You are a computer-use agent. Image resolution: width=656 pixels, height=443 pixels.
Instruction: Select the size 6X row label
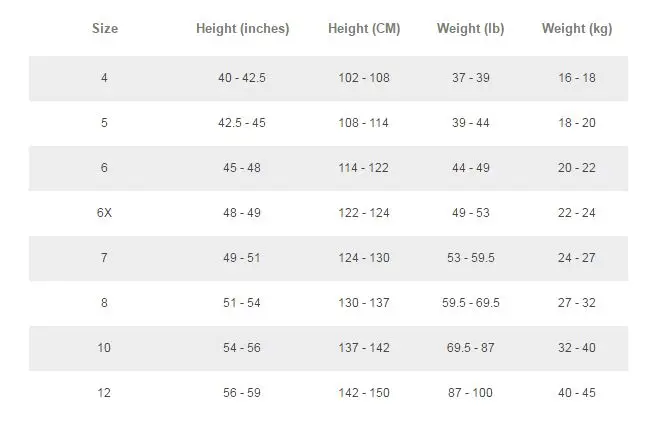click(104, 213)
